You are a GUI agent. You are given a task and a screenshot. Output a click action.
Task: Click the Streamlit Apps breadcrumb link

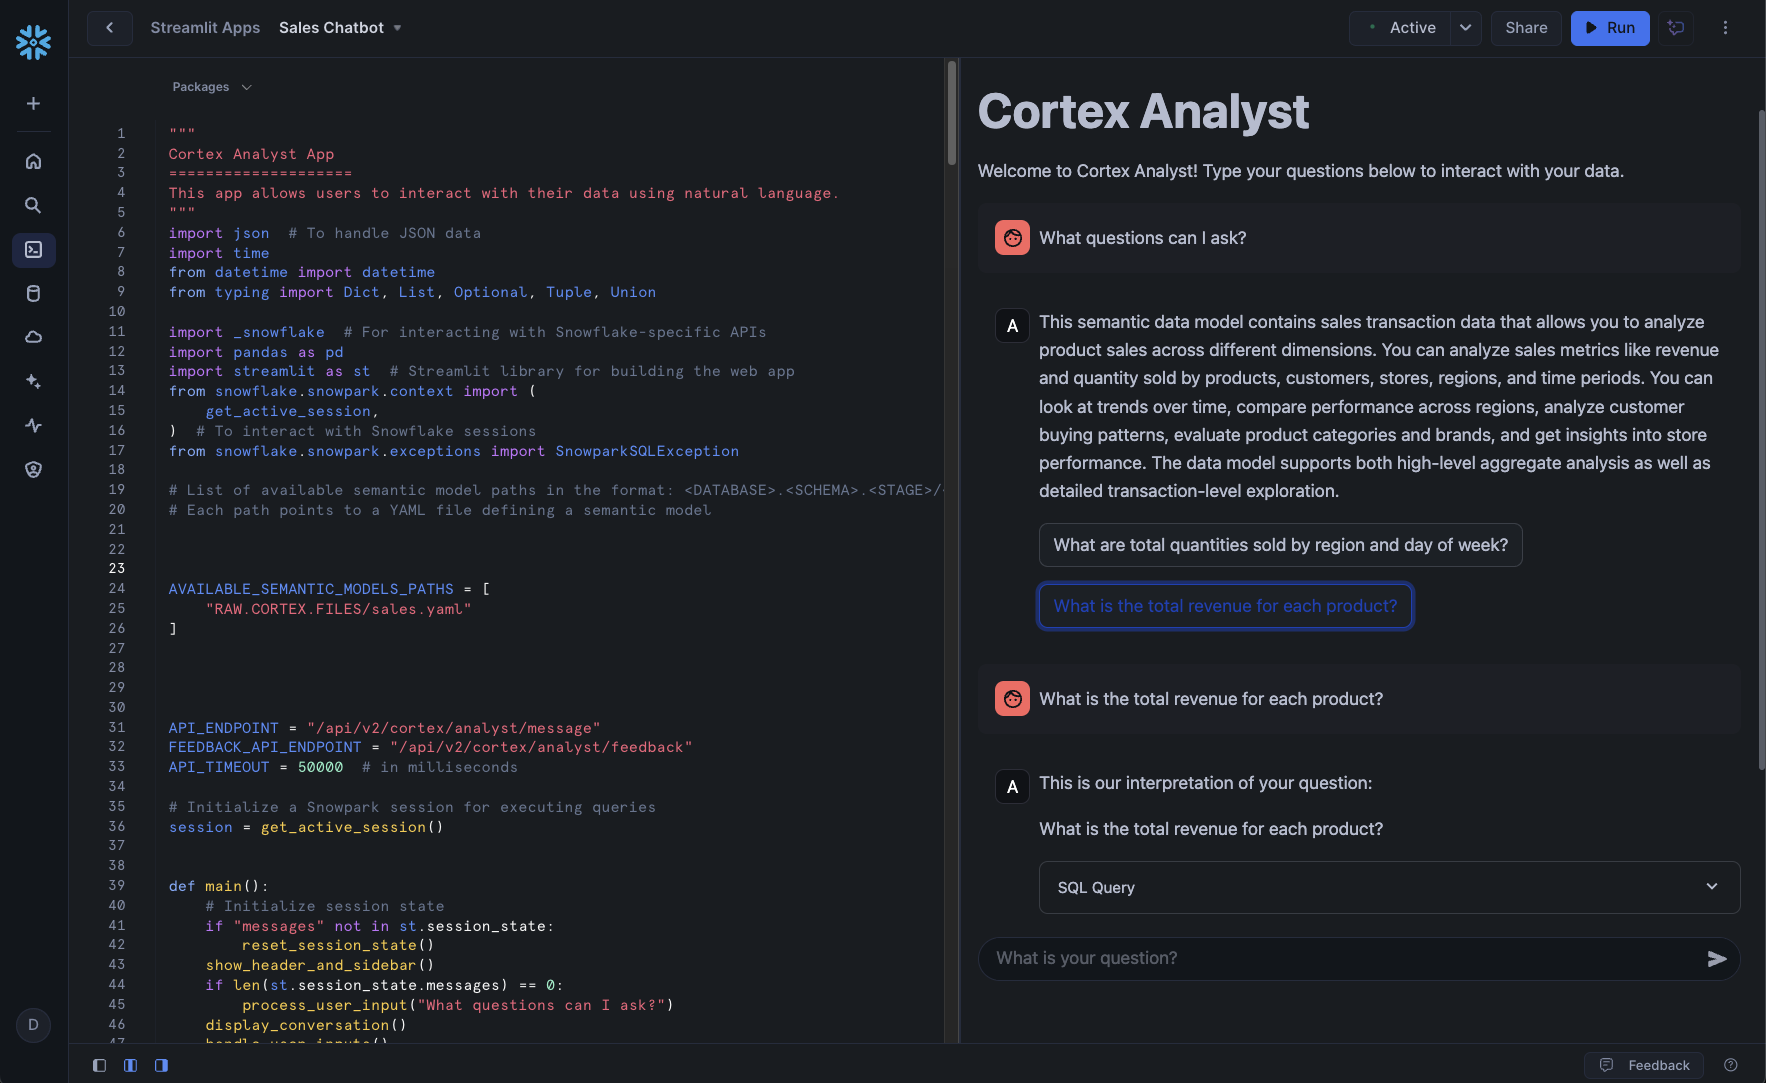pyautogui.click(x=205, y=28)
